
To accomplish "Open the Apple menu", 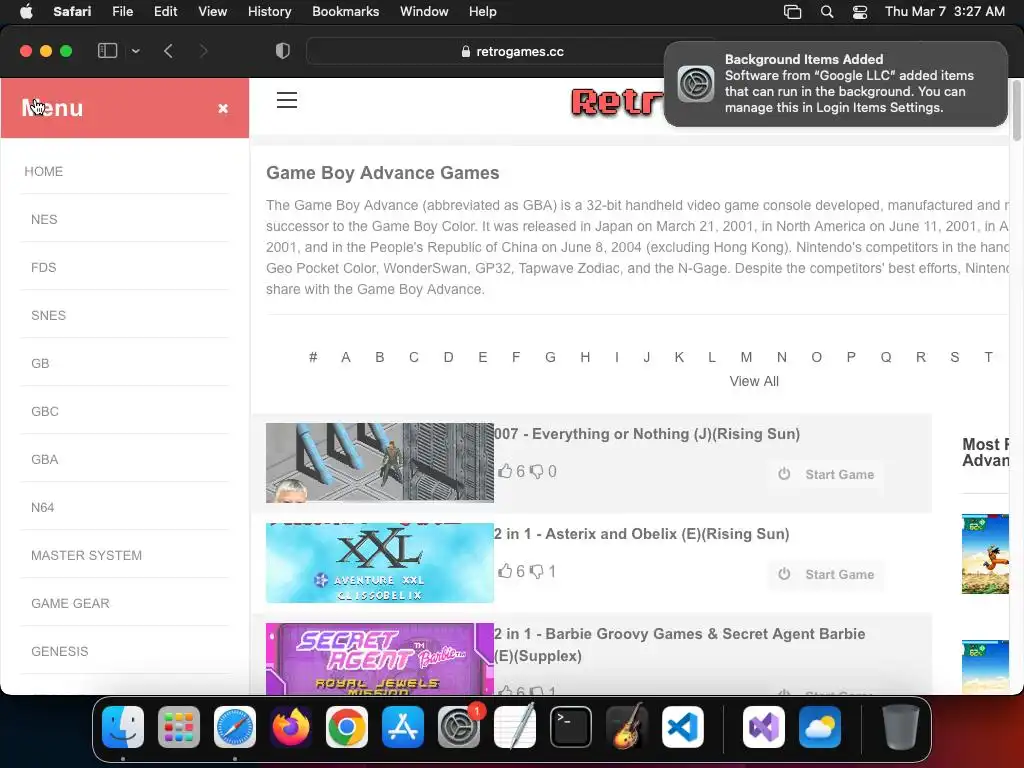I will click(x=26, y=11).
